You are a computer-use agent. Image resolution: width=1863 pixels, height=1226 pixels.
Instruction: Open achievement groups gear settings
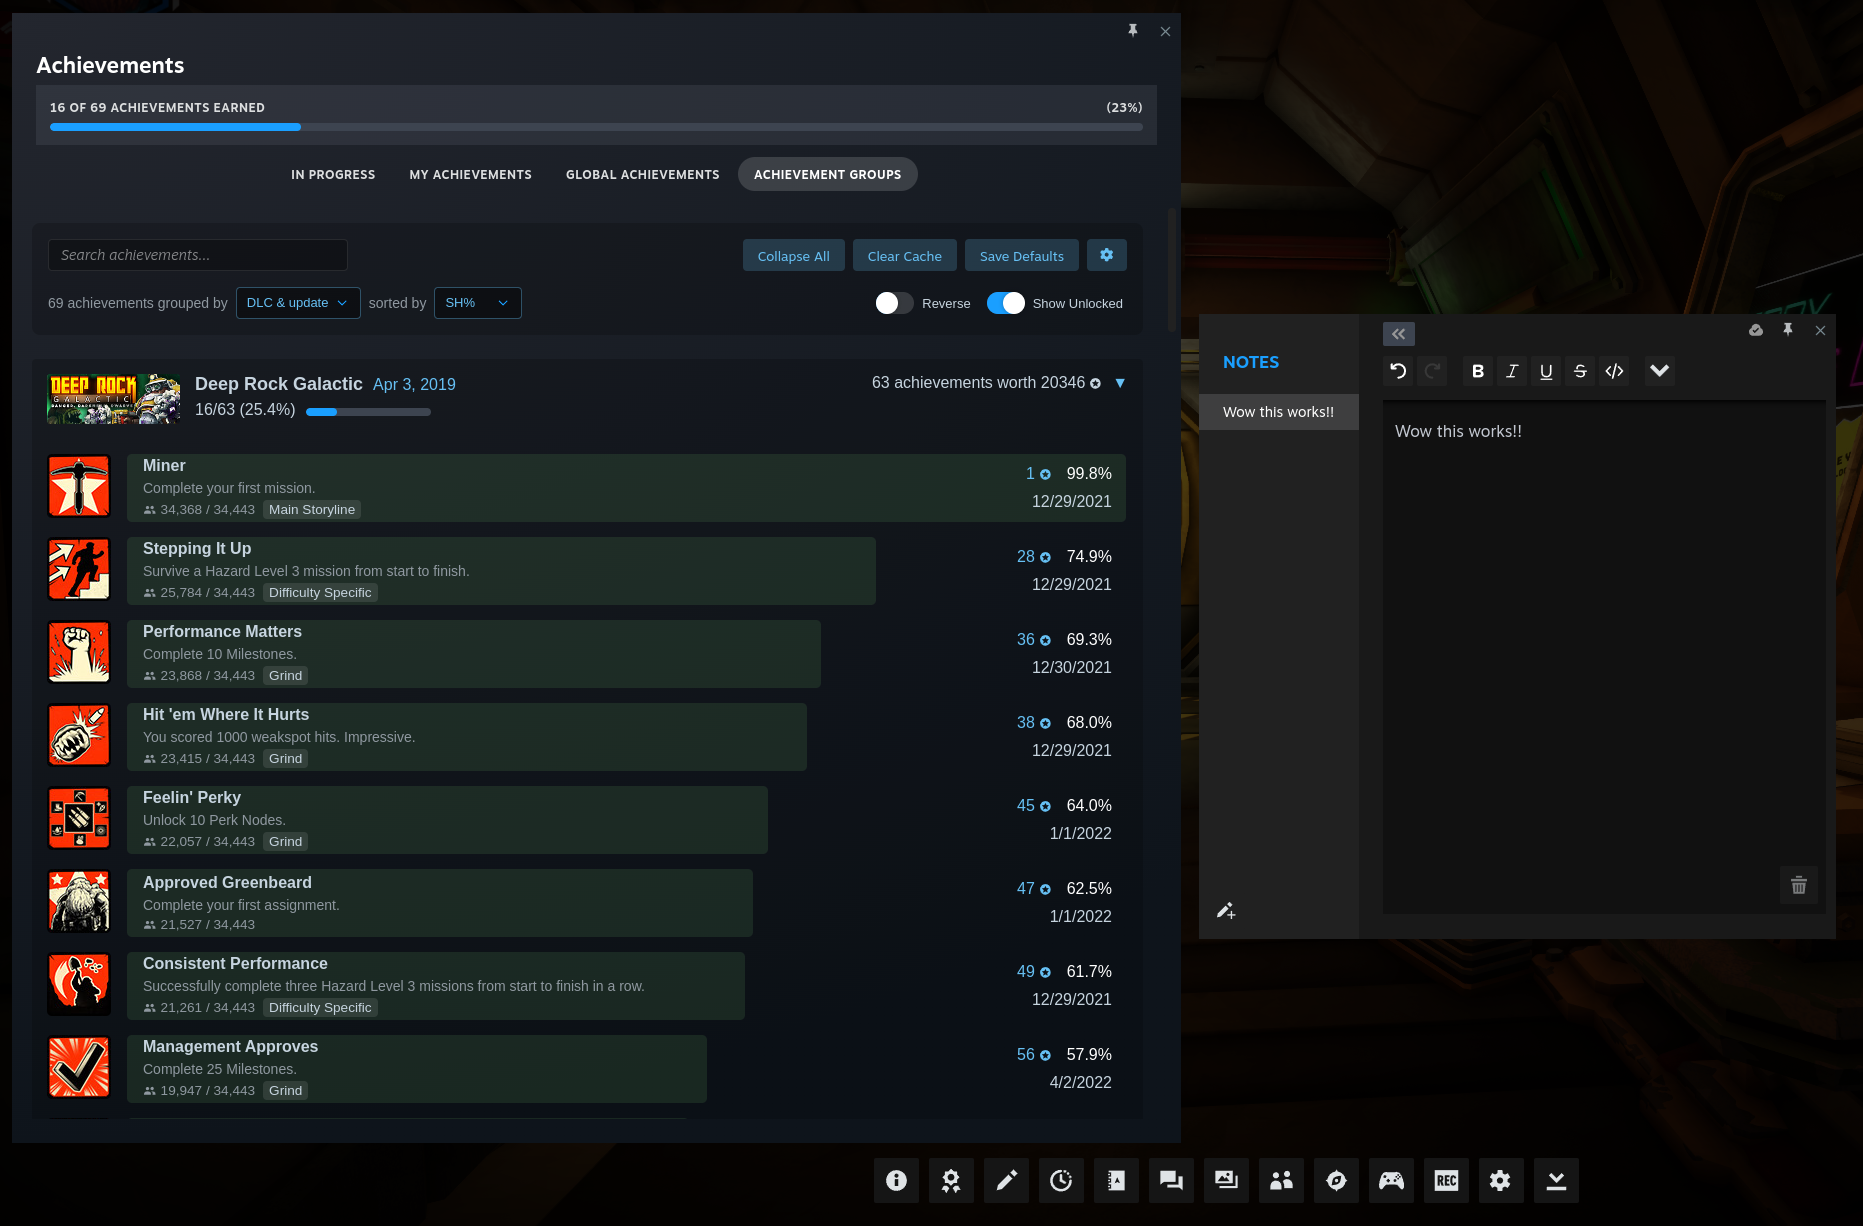[x=1106, y=255]
